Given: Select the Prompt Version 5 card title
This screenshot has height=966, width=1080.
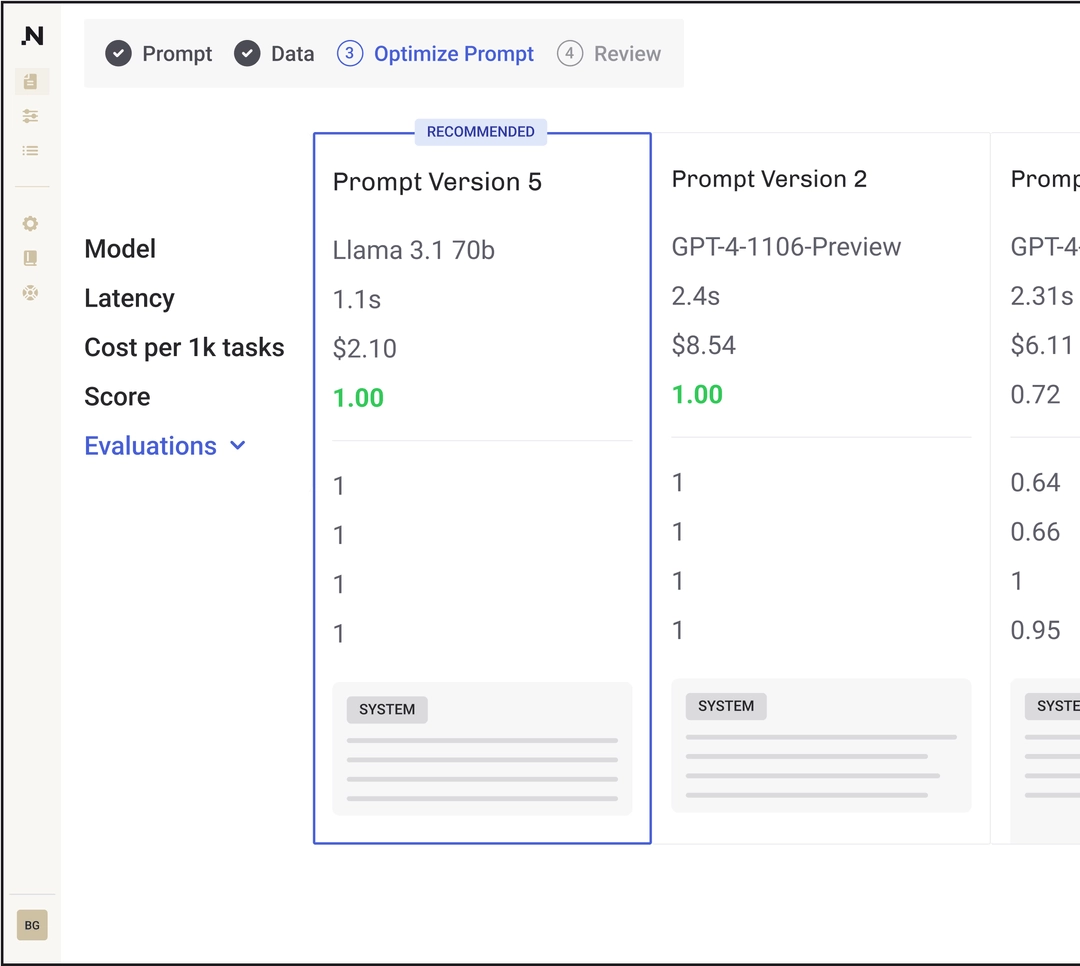Looking at the screenshot, I should [437, 182].
